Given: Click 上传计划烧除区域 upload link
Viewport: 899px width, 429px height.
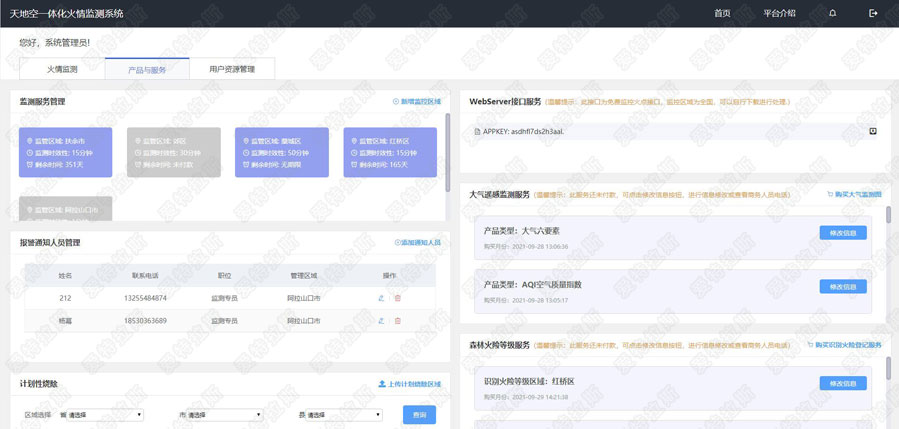Looking at the screenshot, I should pyautogui.click(x=409, y=384).
